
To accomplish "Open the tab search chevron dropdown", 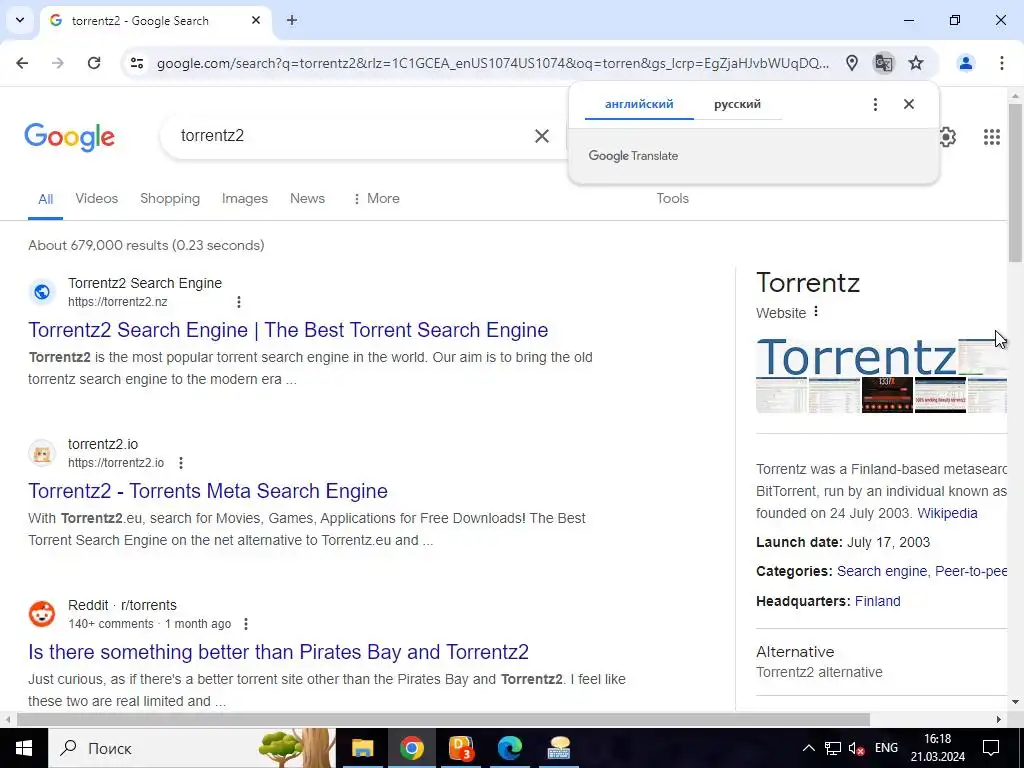I will click(x=20, y=20).
